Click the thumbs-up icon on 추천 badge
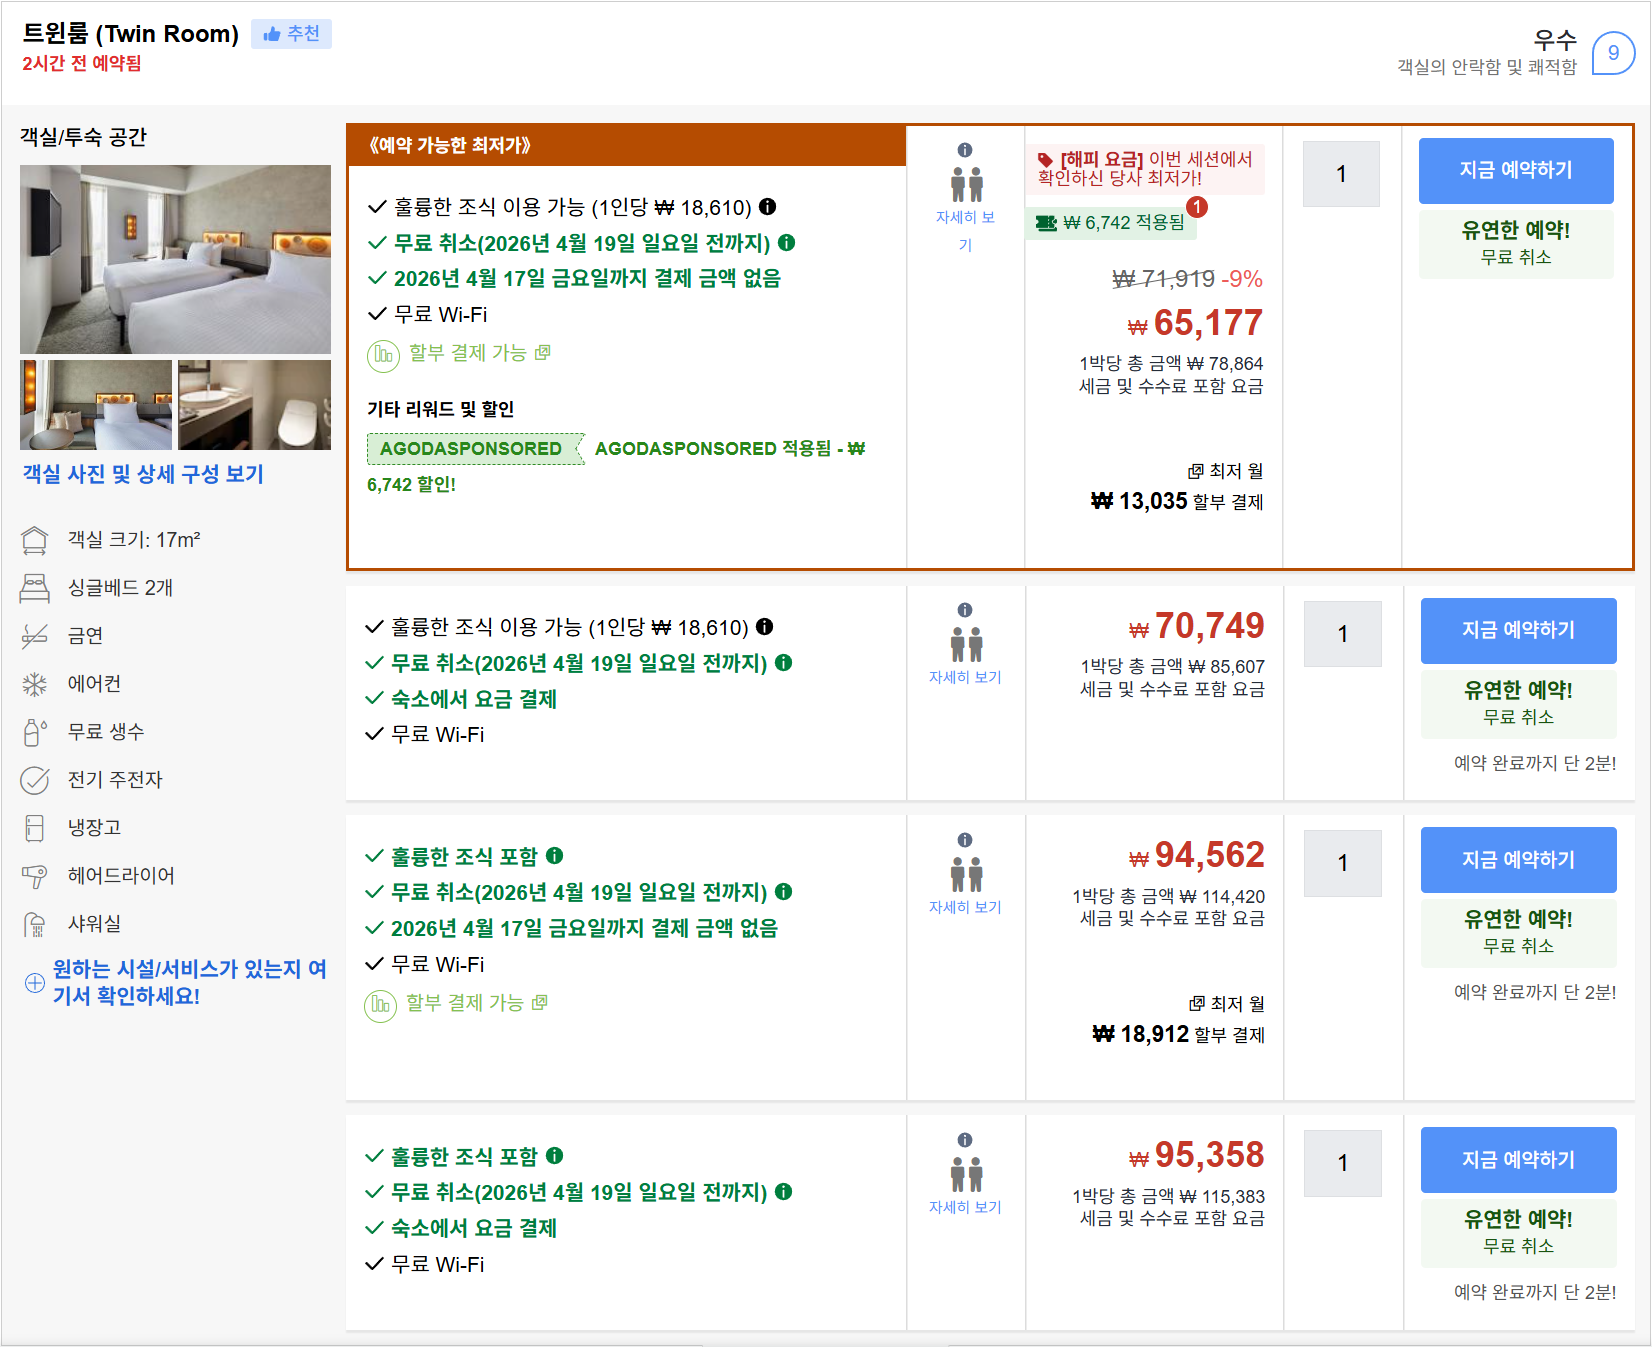The image size is (1652, 1347). 270,33
